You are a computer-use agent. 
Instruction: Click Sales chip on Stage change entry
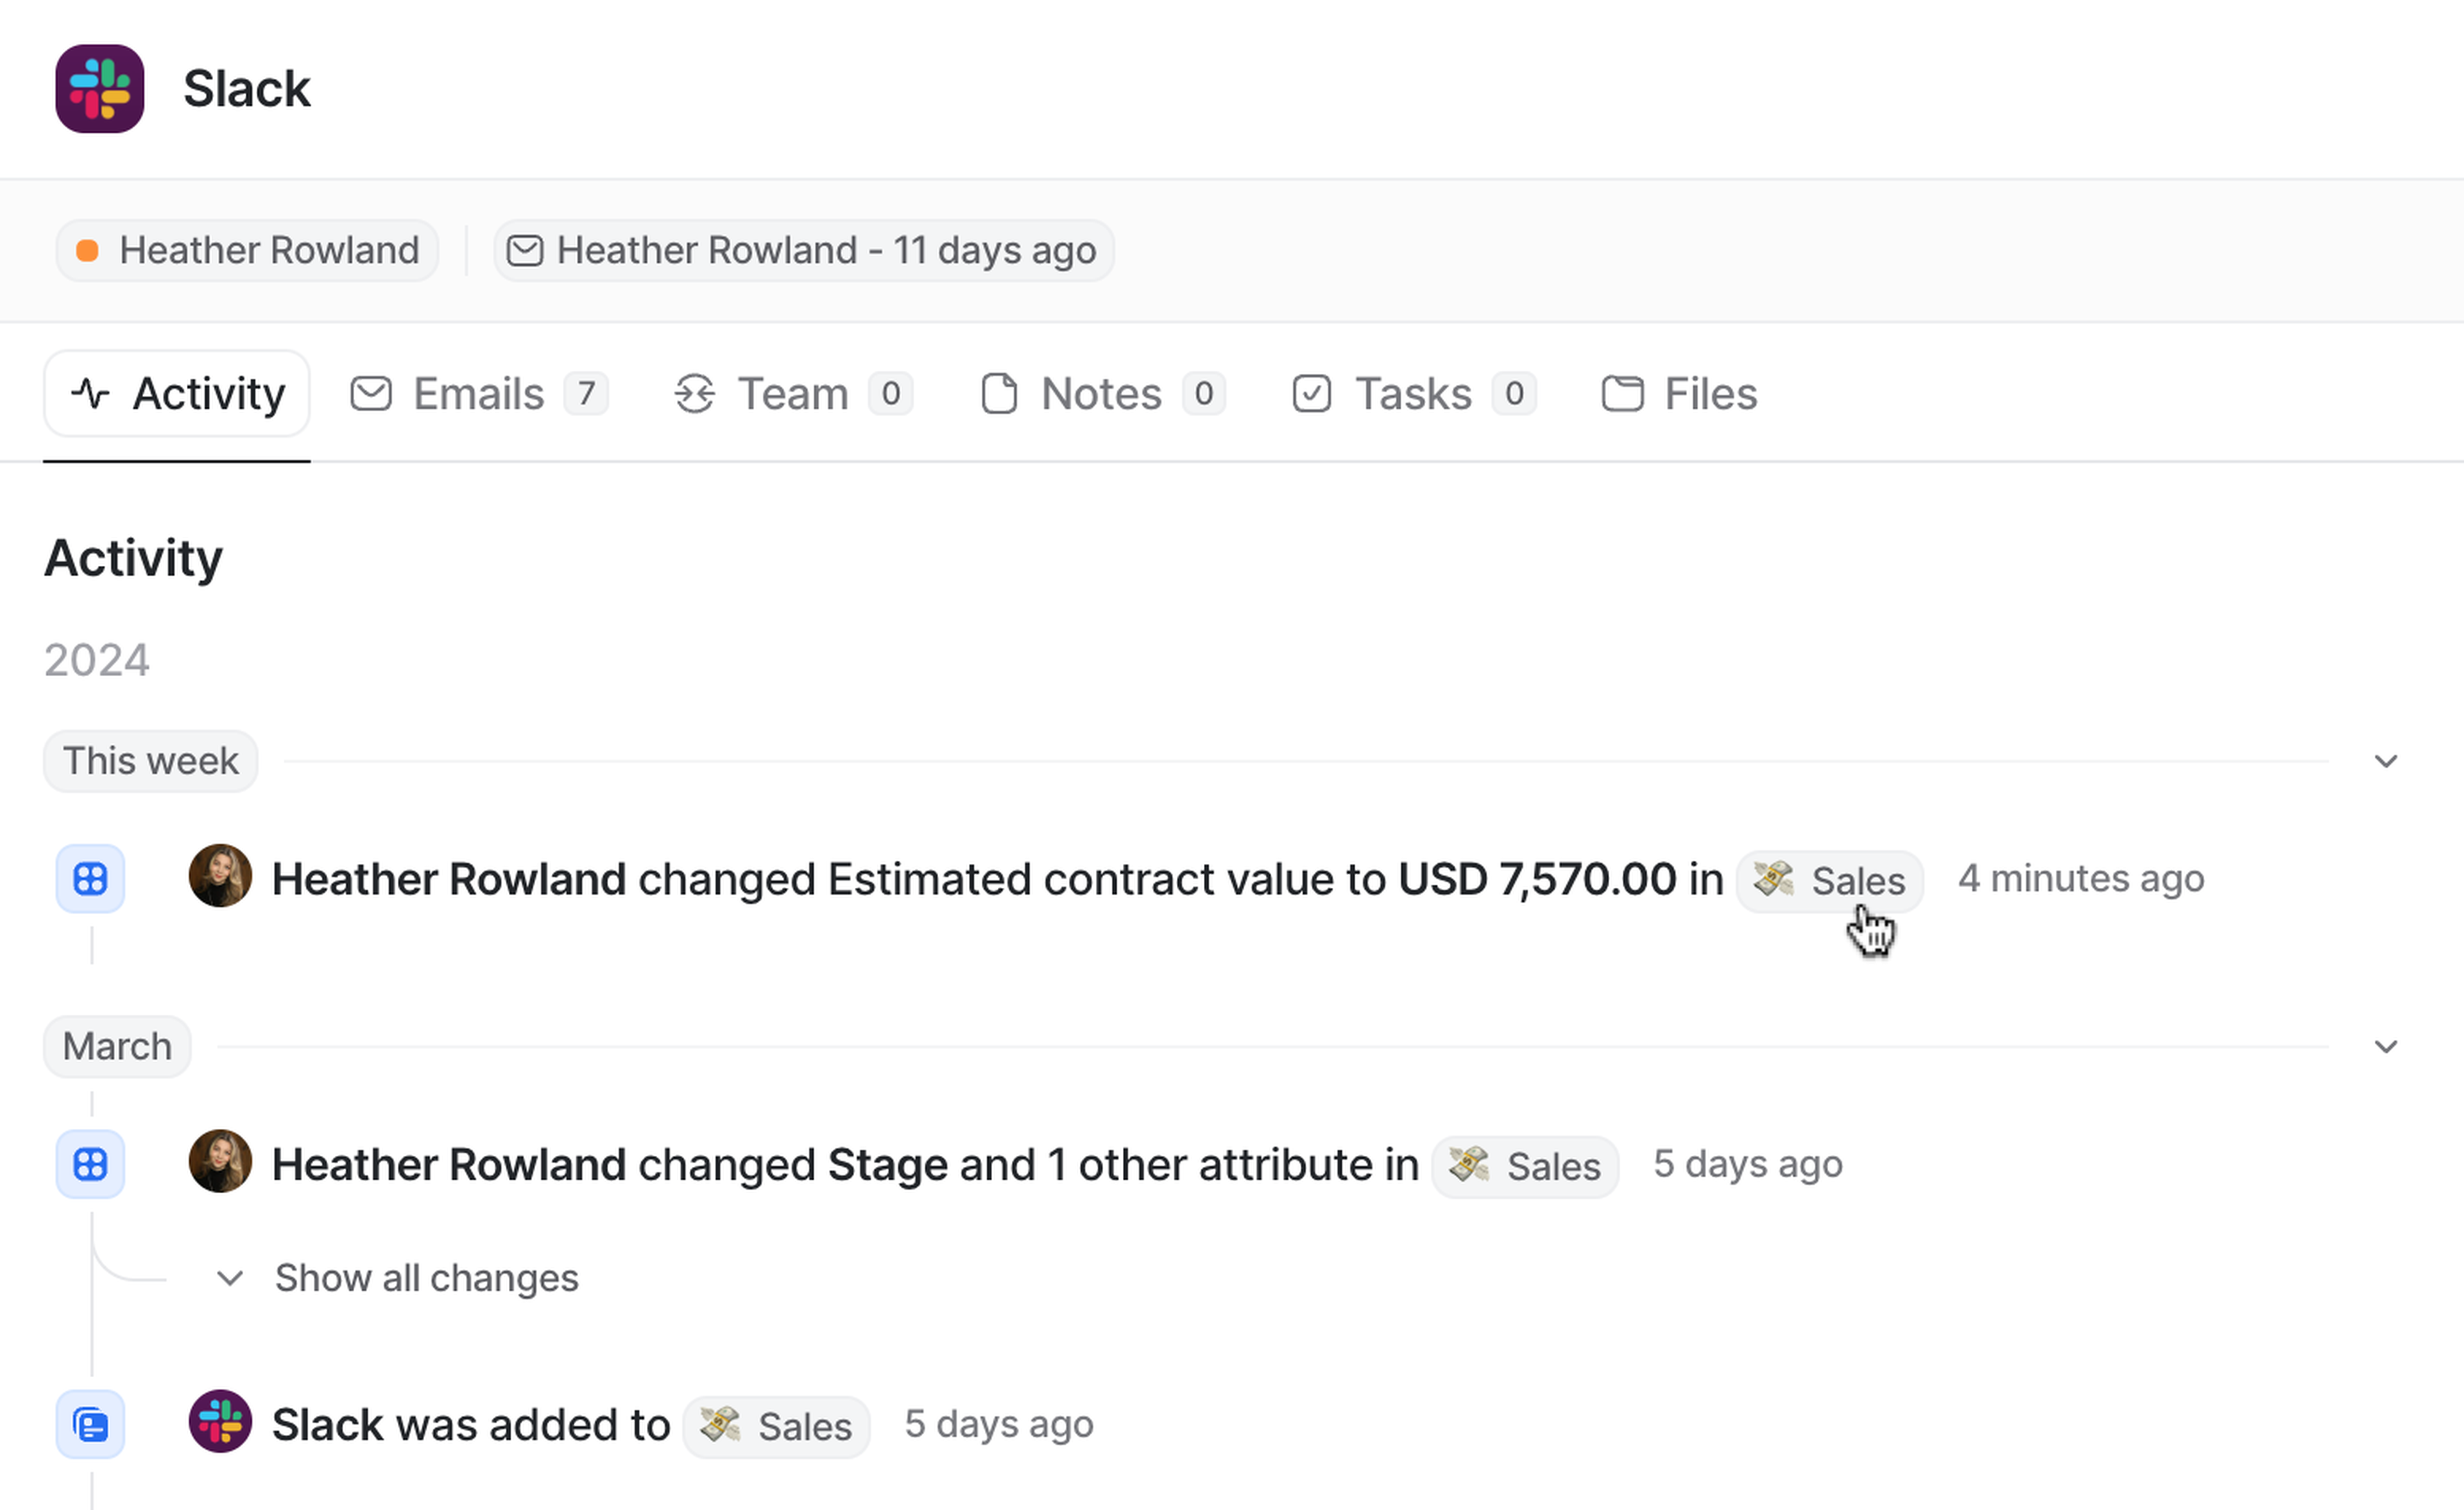[1524, 1166]
